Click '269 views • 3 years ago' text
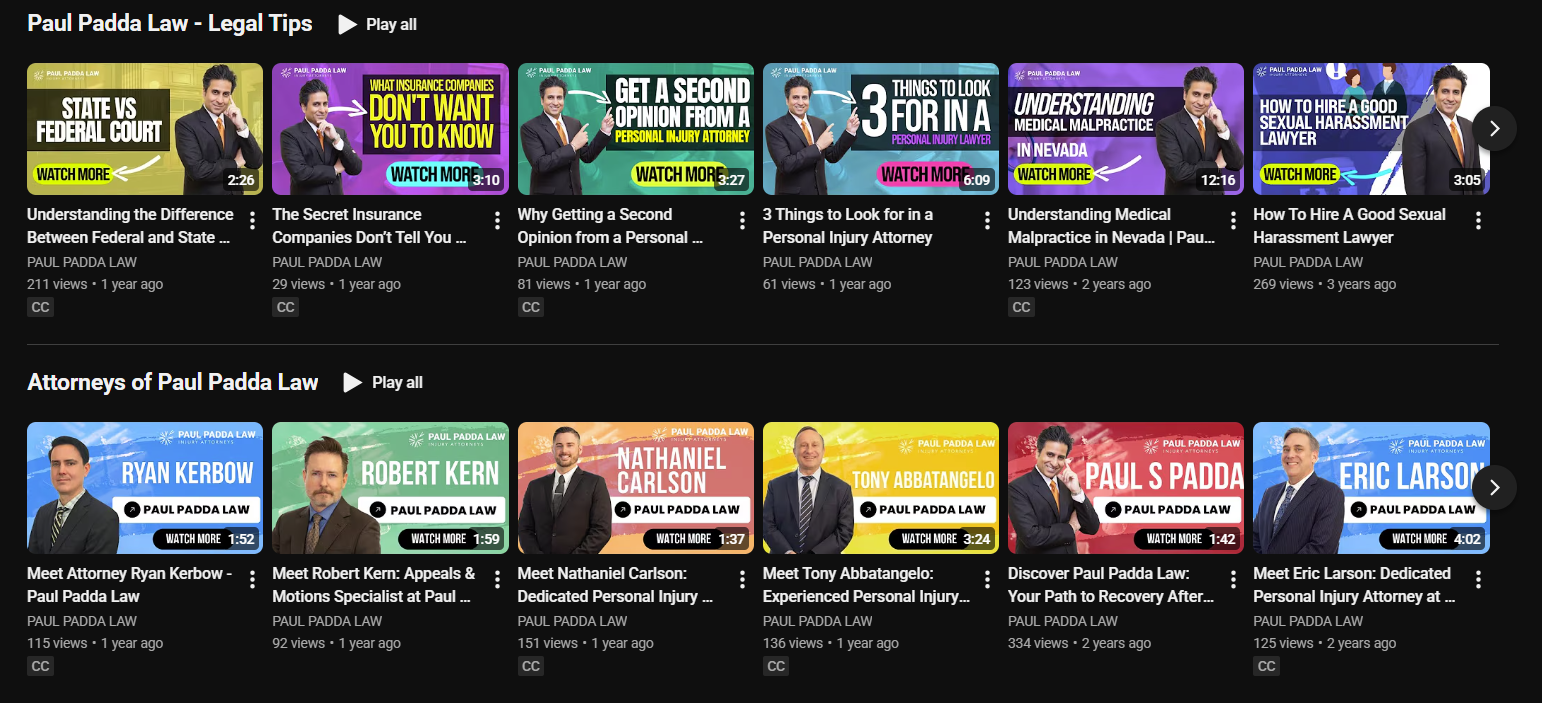This screenshot has height=703, width=1542. (1325, 284)
